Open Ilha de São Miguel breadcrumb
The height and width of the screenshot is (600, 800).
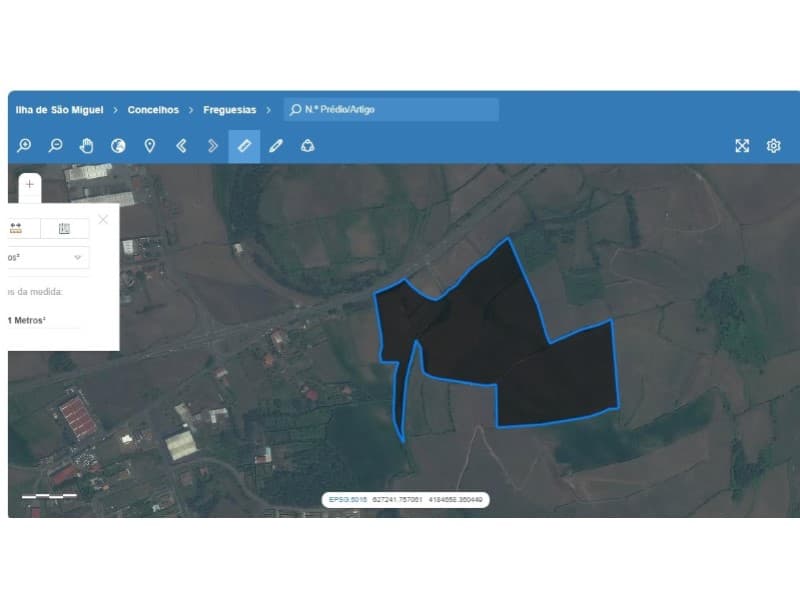coord(59,110)
